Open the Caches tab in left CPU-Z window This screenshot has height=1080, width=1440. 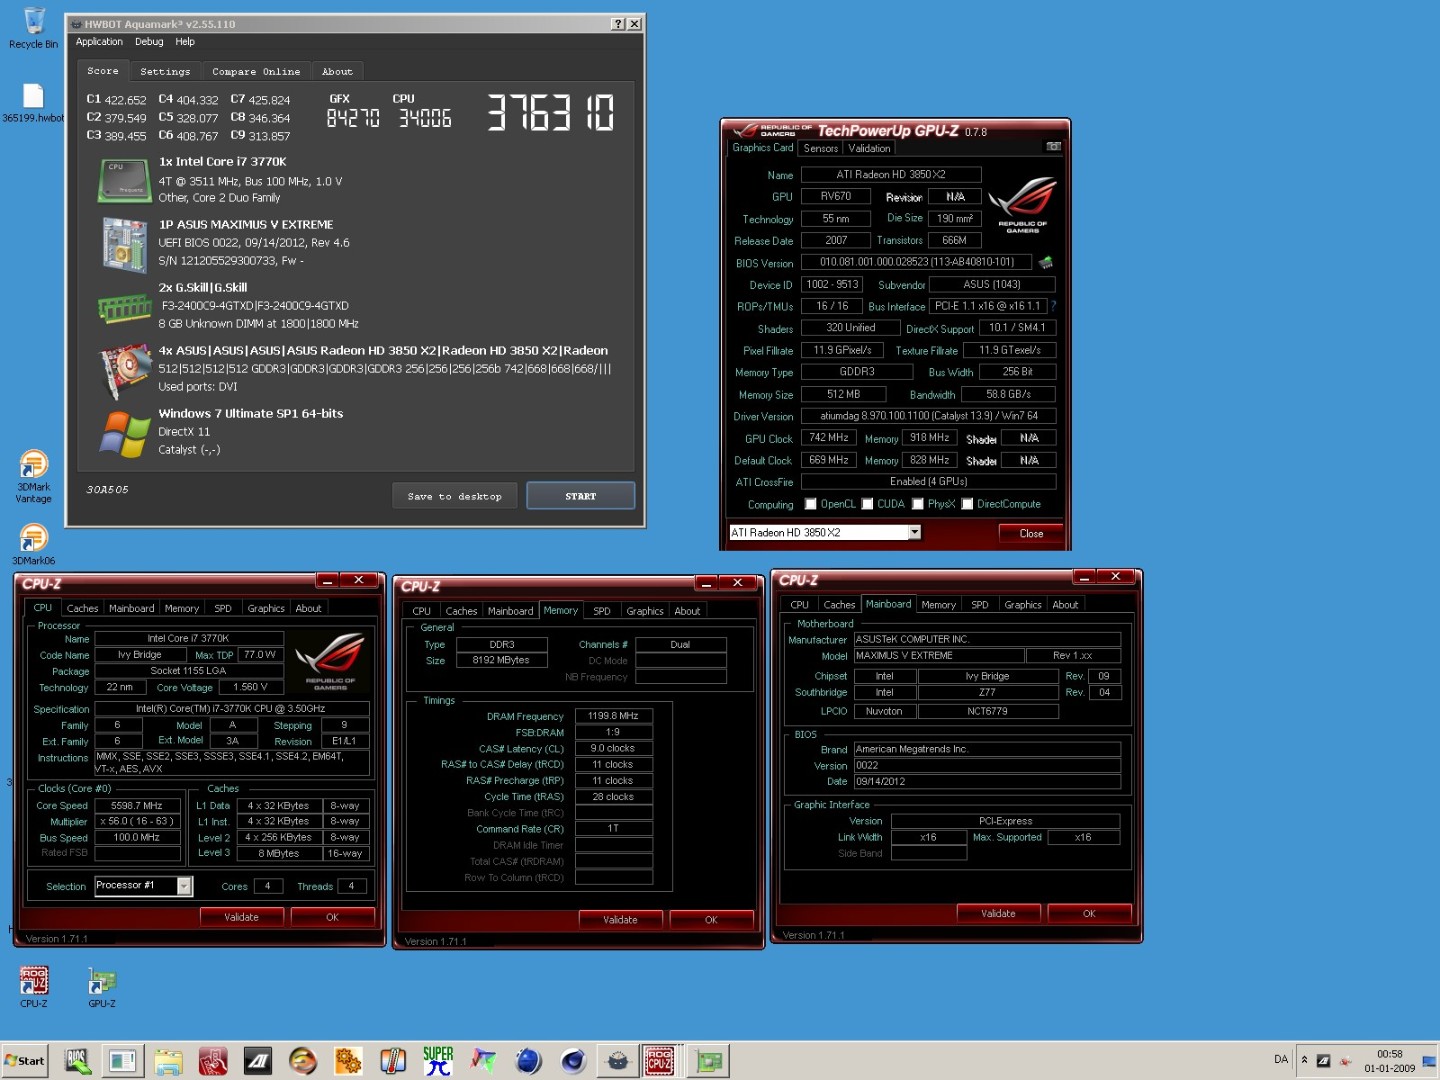point(82,608)
